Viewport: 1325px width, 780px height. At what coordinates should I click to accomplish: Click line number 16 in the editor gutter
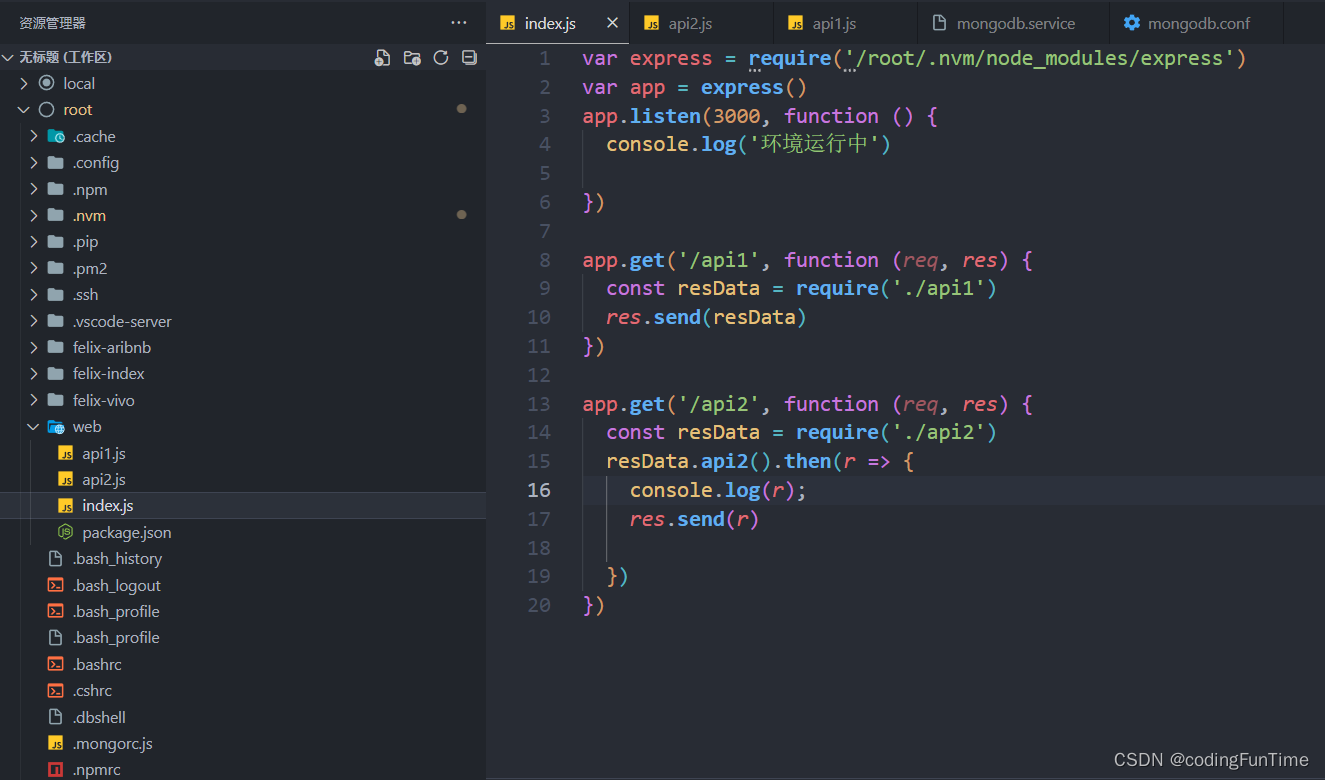point(539,490)
